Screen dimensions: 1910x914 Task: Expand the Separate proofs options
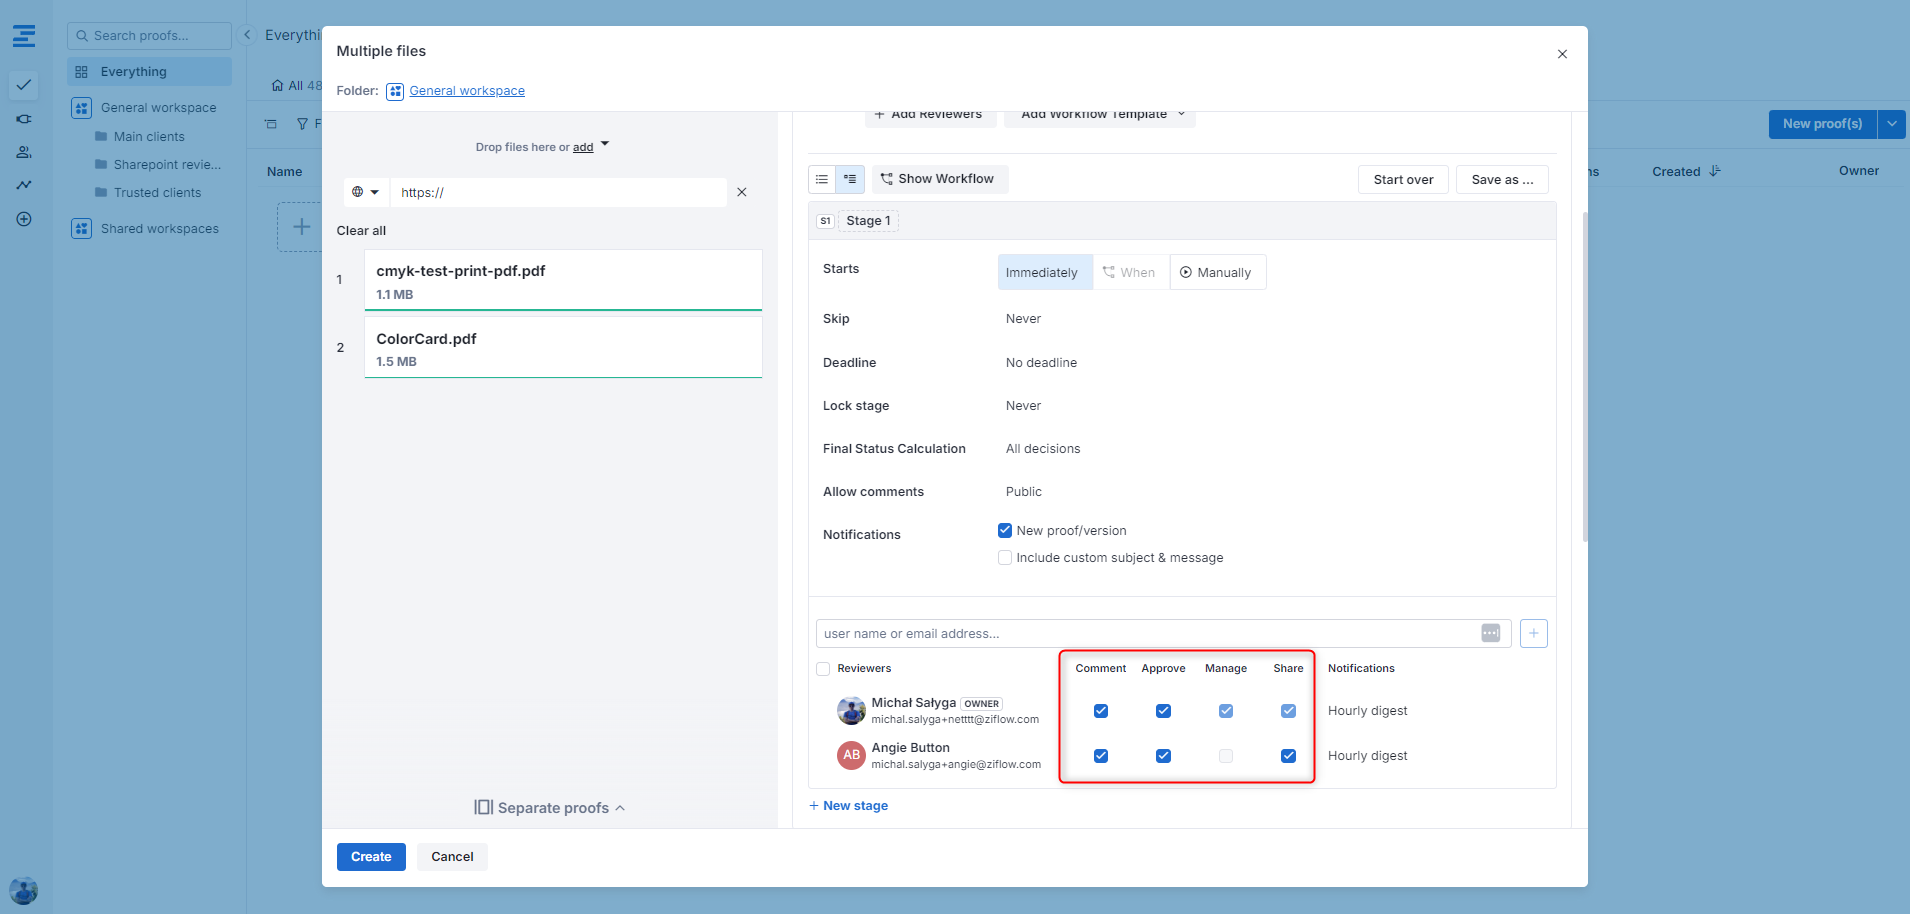(550, 808)
